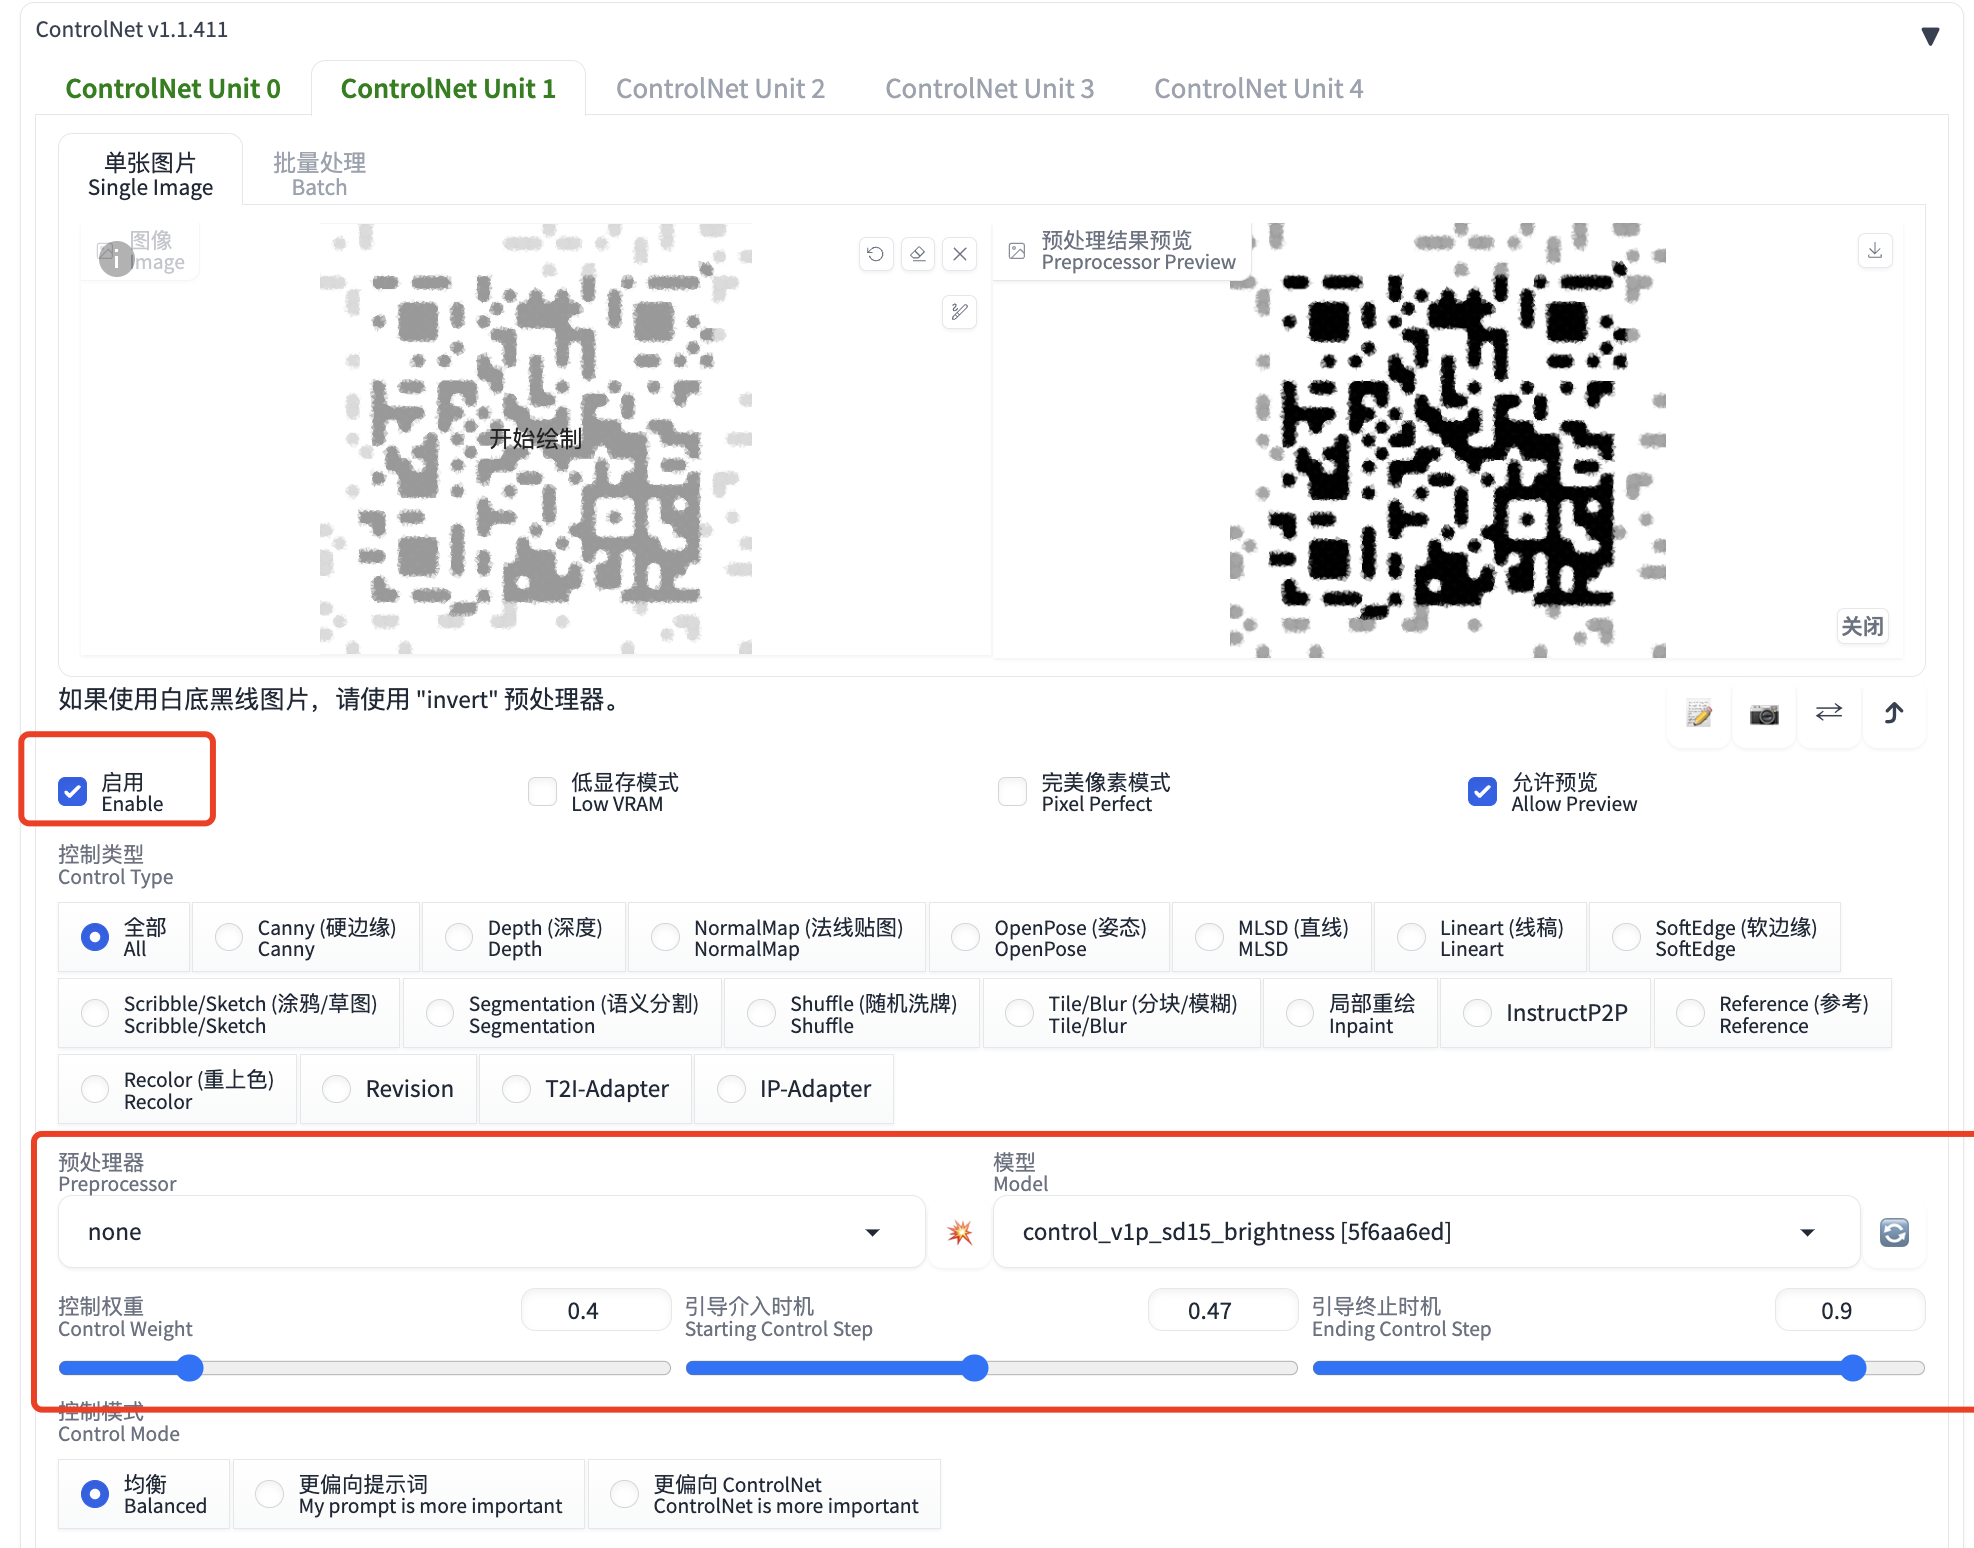Choose NormalMap control type

(777, 937)
